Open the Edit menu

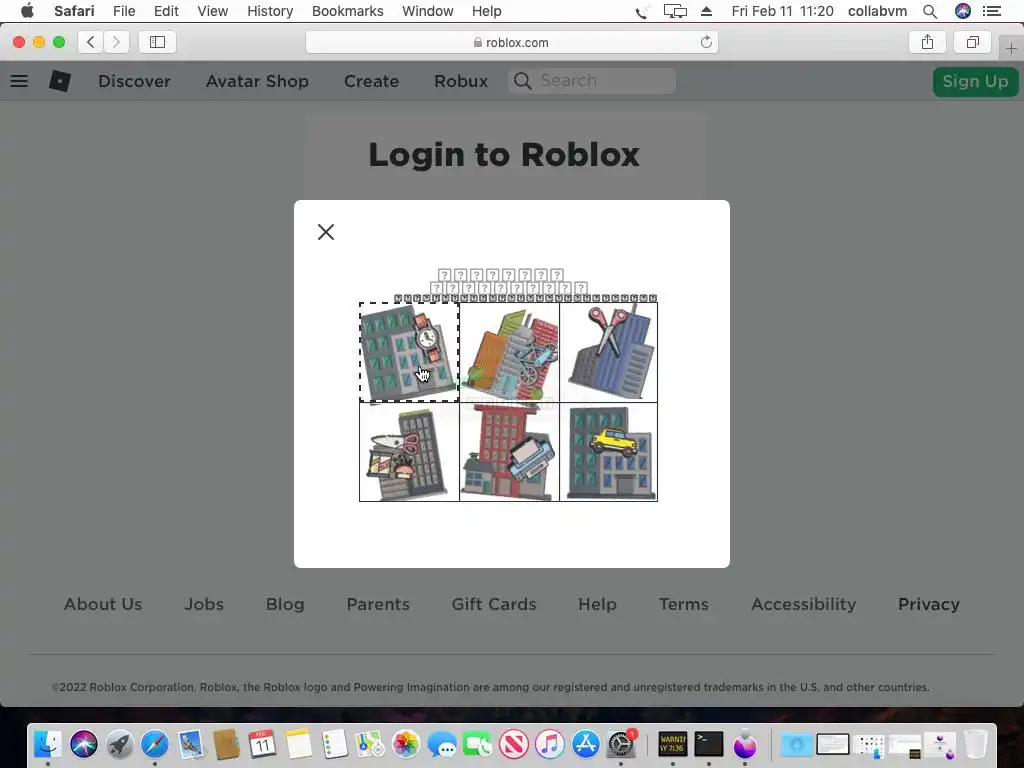point(167,11)
